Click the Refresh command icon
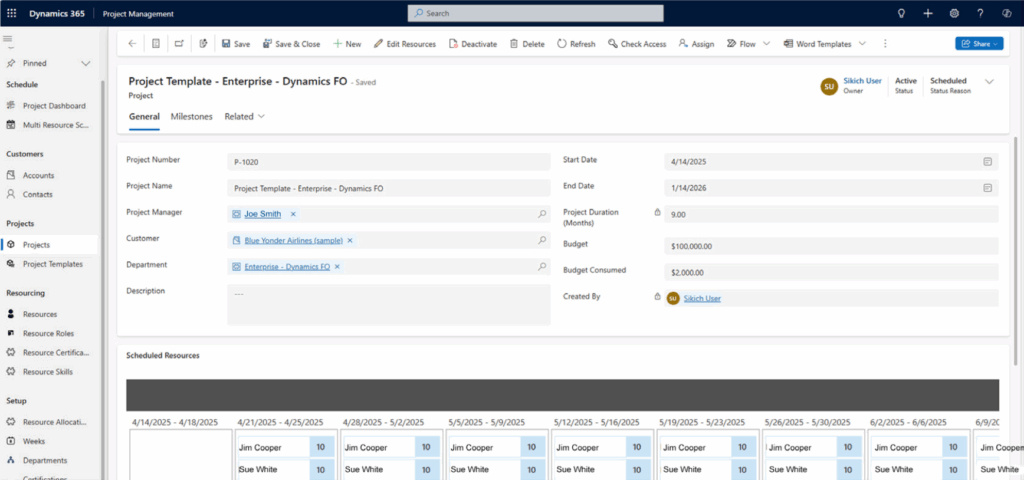1024x480 pixels. tap(562, 44)
